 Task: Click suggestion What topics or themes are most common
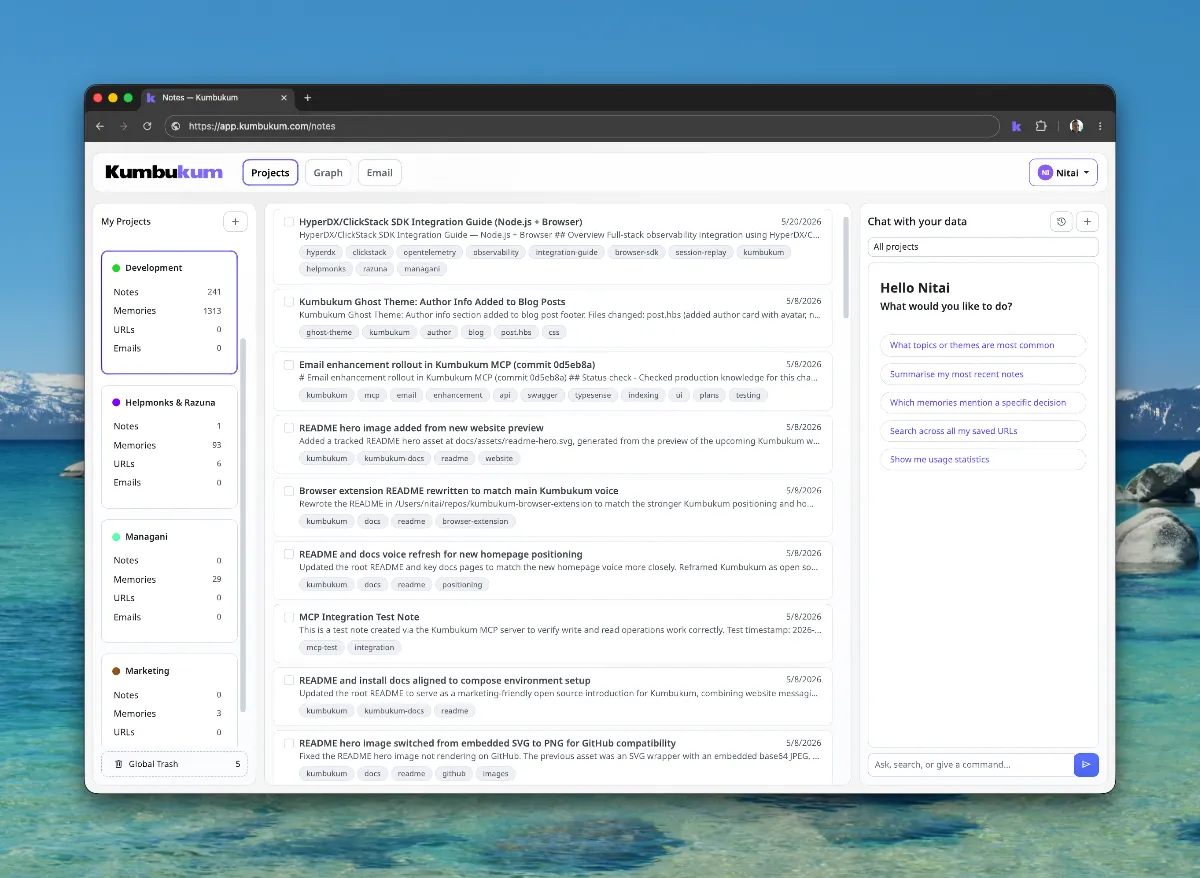coord(983,345)
